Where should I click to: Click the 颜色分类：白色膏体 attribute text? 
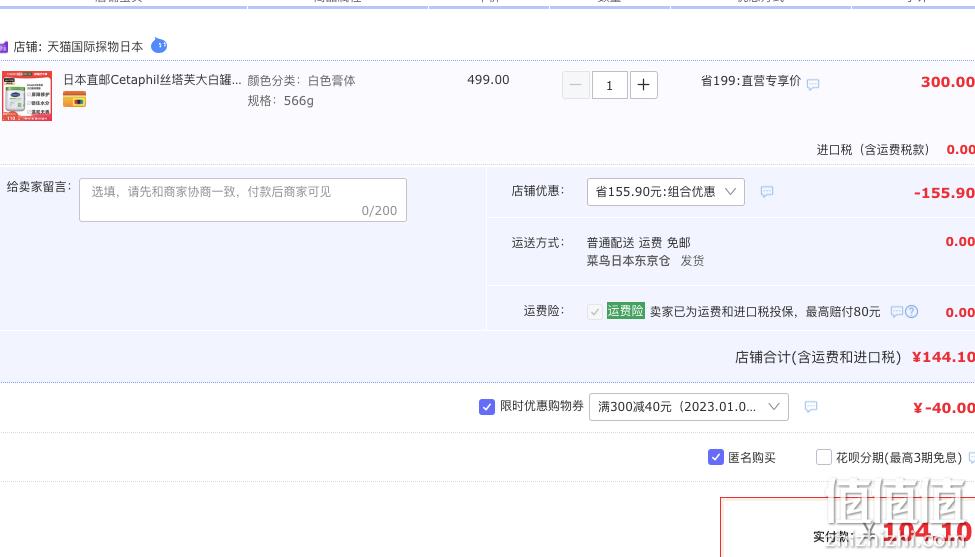(x=302, y=81)
